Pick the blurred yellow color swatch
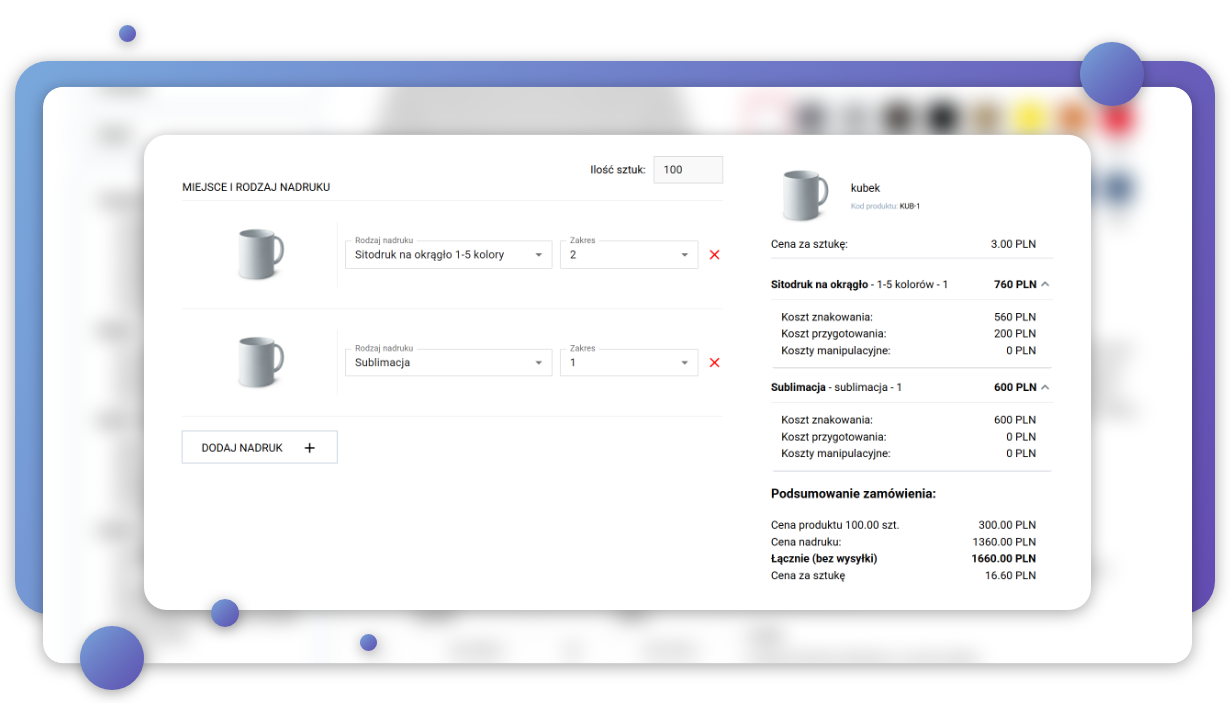 click(x=1027, y=118)
